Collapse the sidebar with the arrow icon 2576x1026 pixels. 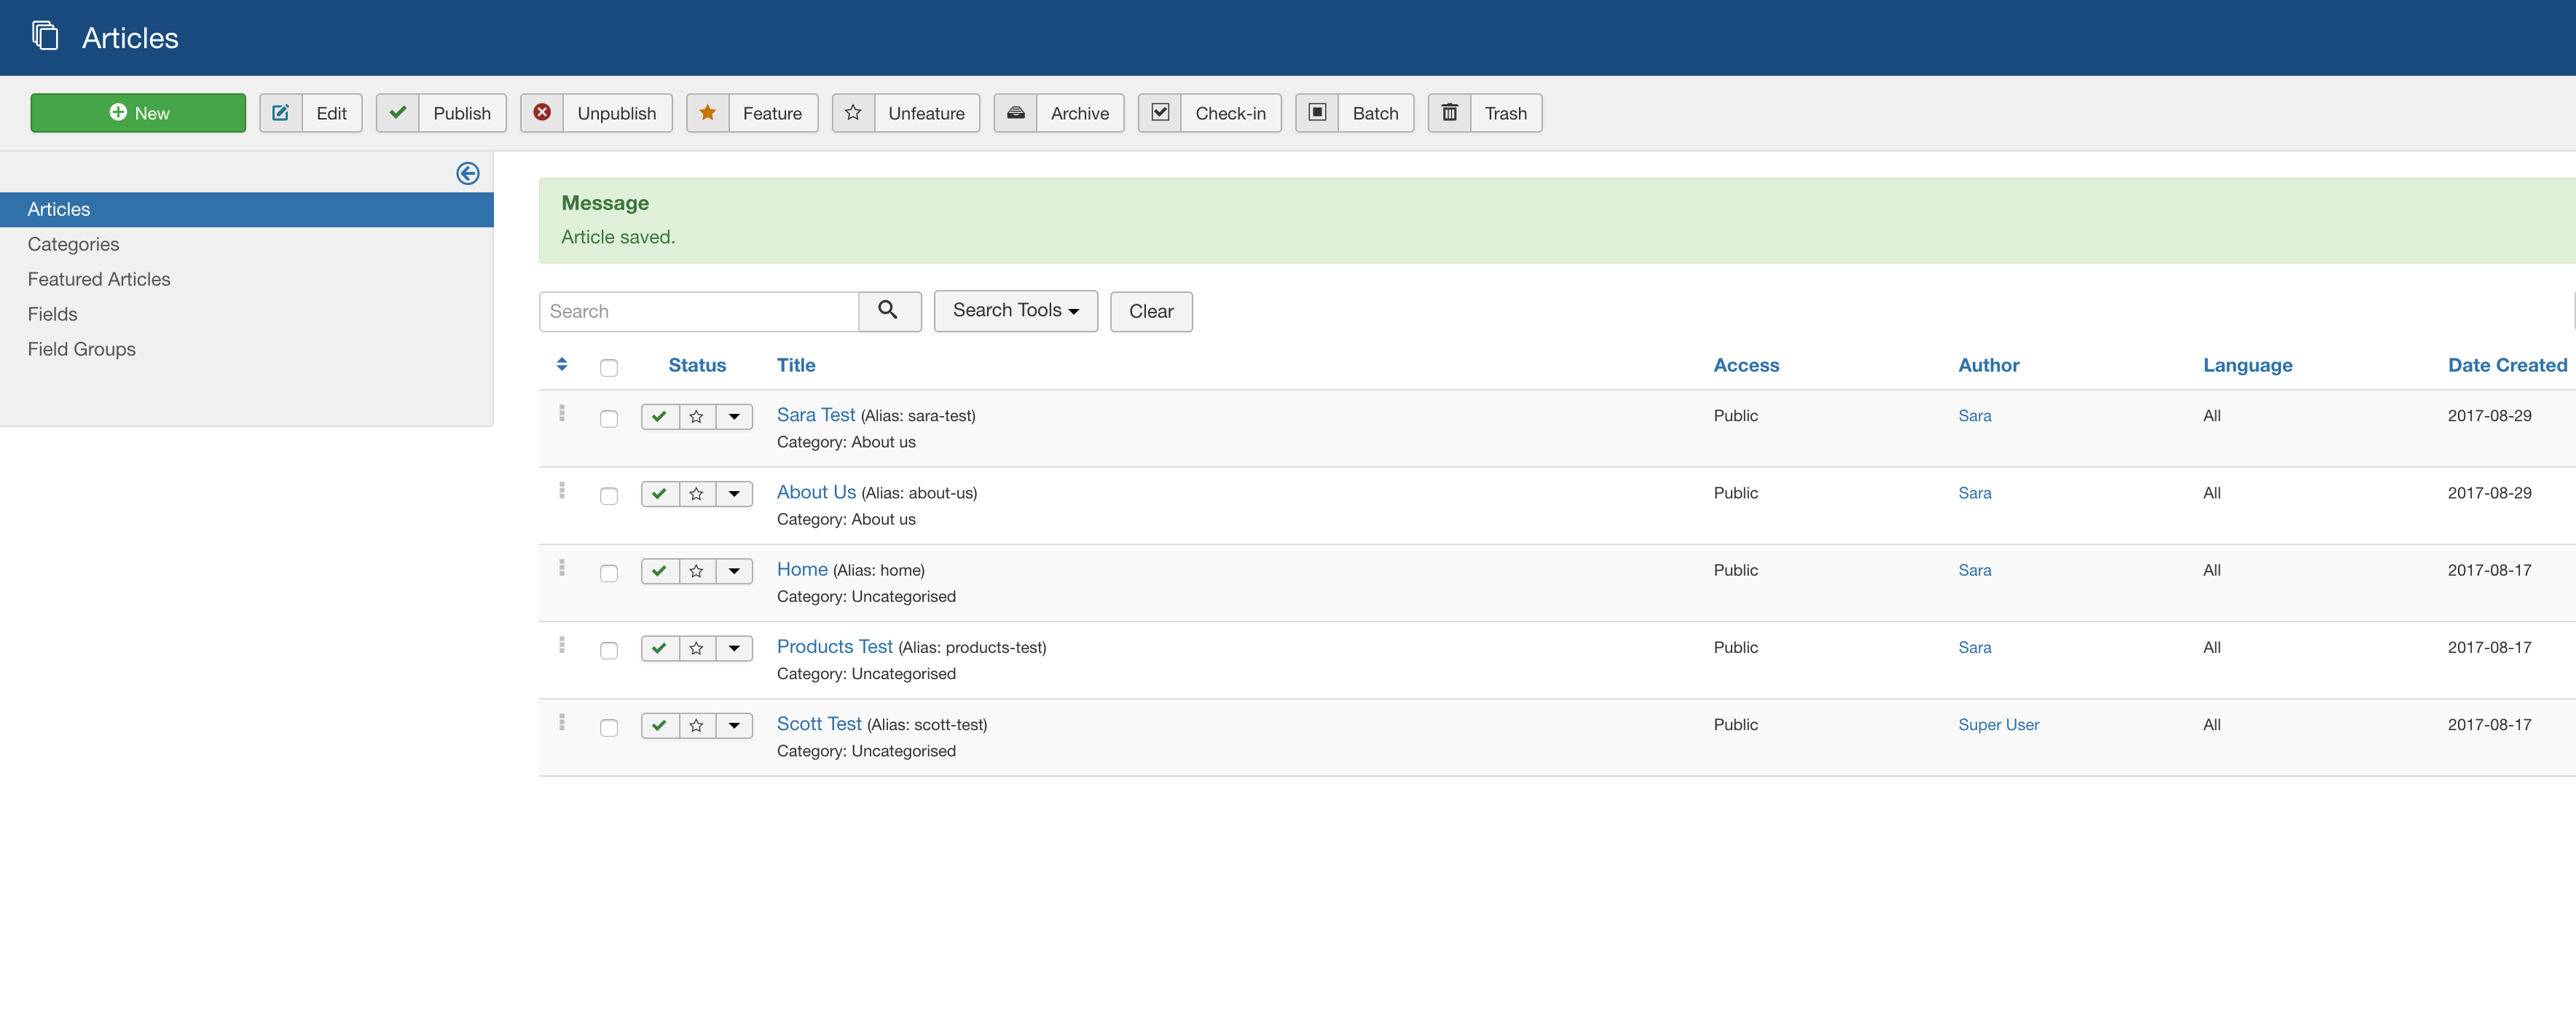pos(467,174)
